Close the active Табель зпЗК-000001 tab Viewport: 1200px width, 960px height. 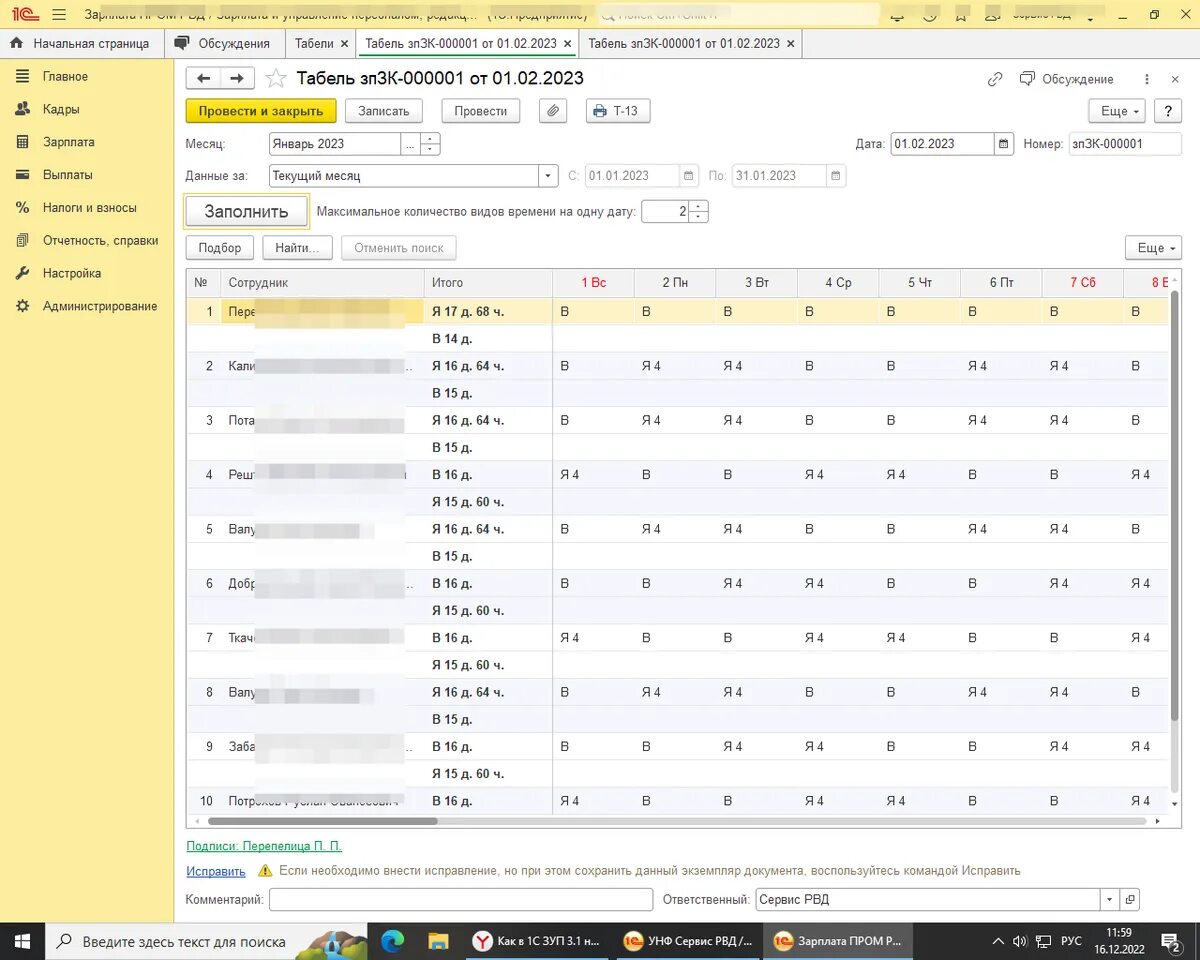(567, 44)
